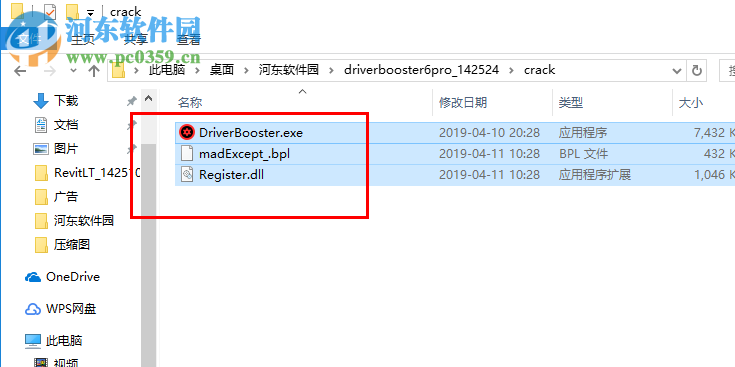Click the 应用程序扩展 type cell
Screen dimensions: 735x367
click(594, 175)
